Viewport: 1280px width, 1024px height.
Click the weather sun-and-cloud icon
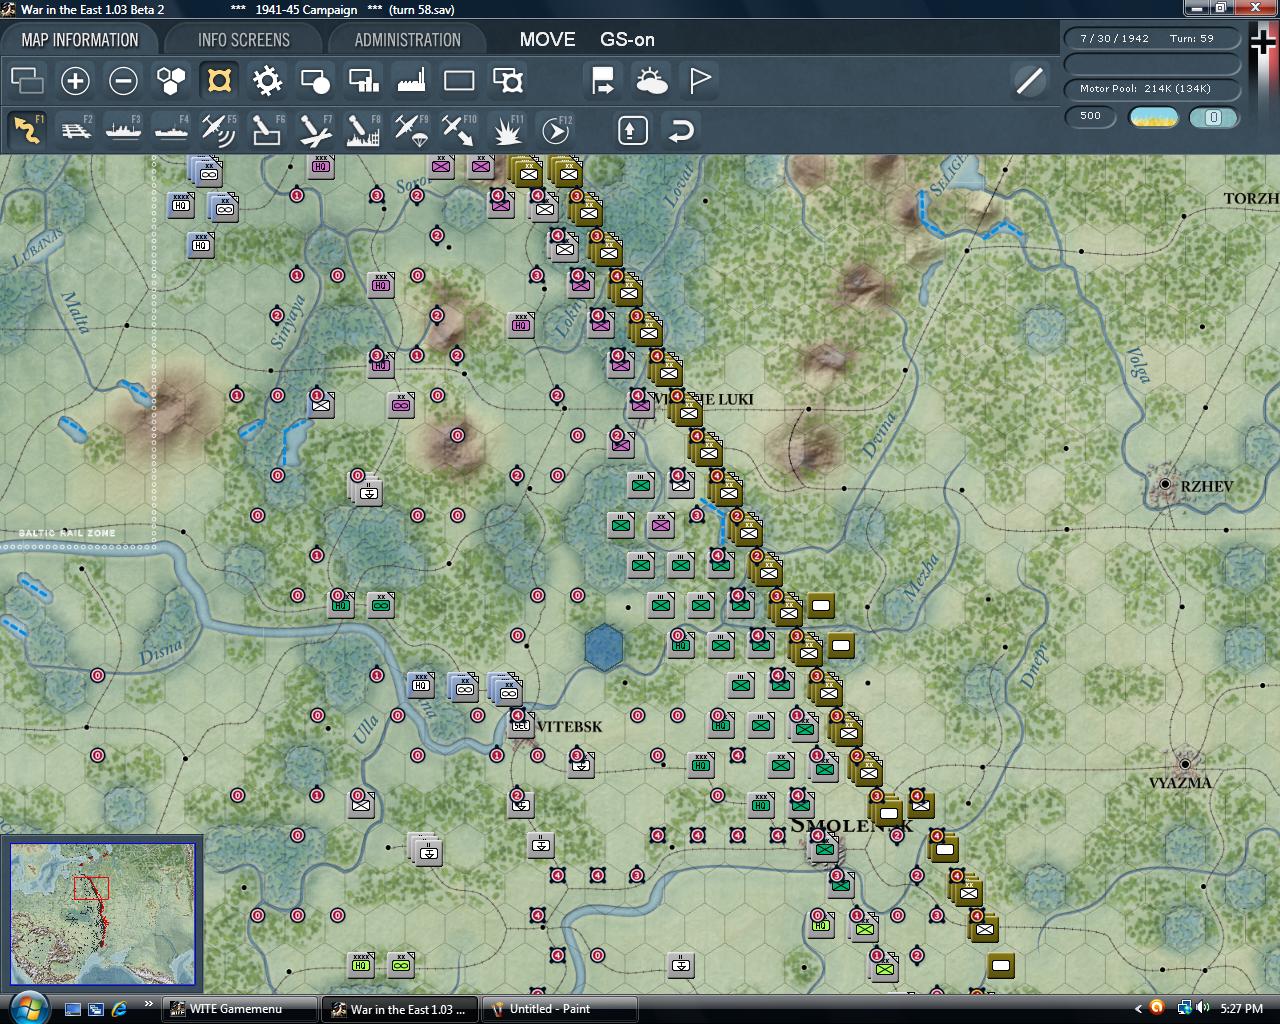651,80
